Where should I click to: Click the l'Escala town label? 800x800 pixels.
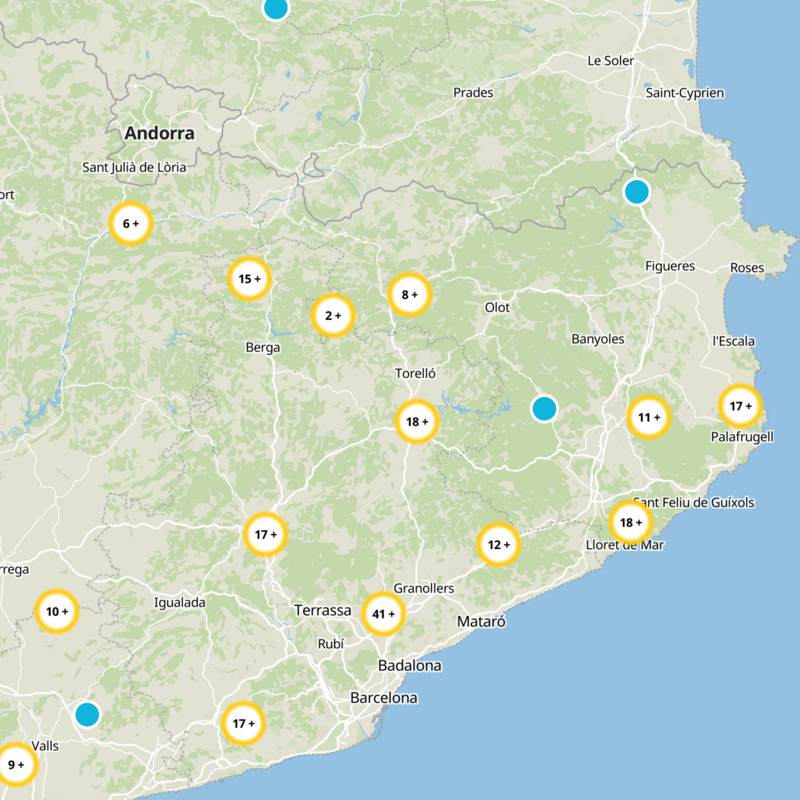734,341
